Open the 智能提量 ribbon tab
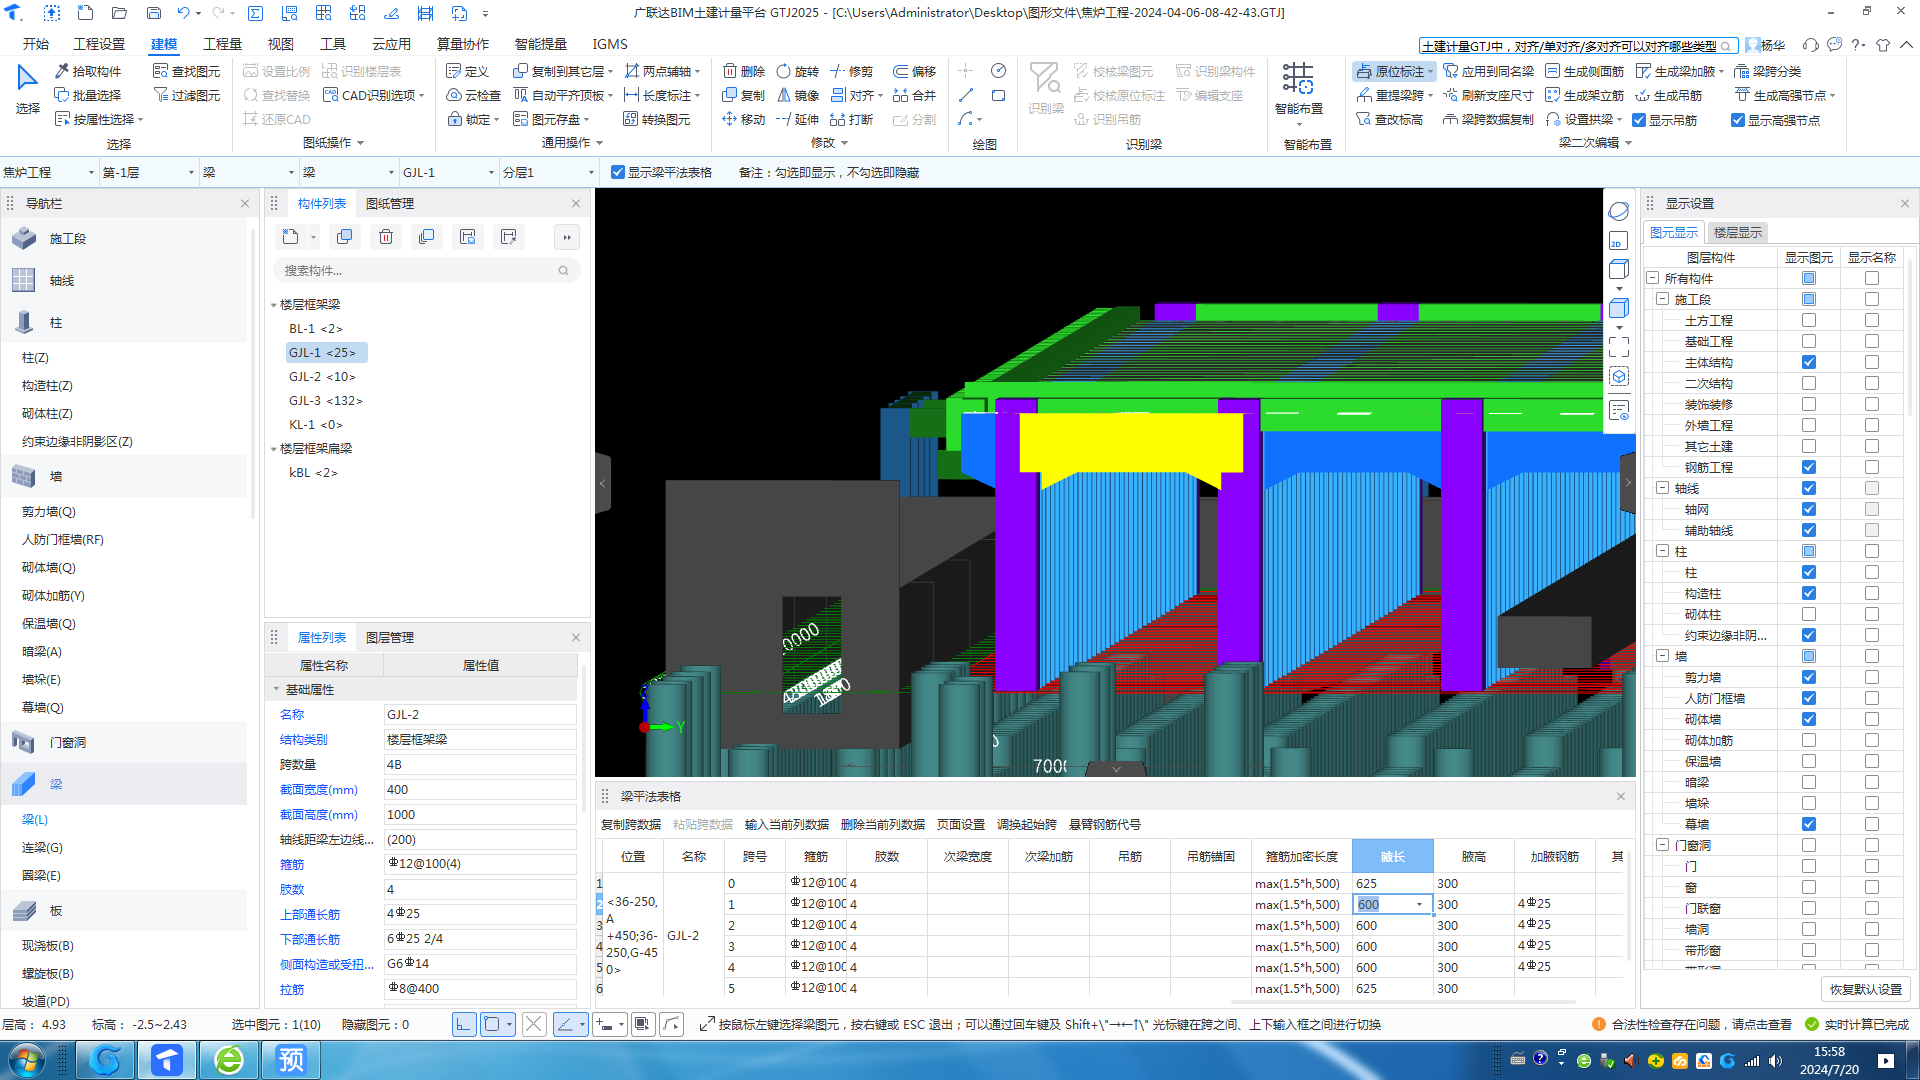The image size is (1920, 1080). pos(540,44)
